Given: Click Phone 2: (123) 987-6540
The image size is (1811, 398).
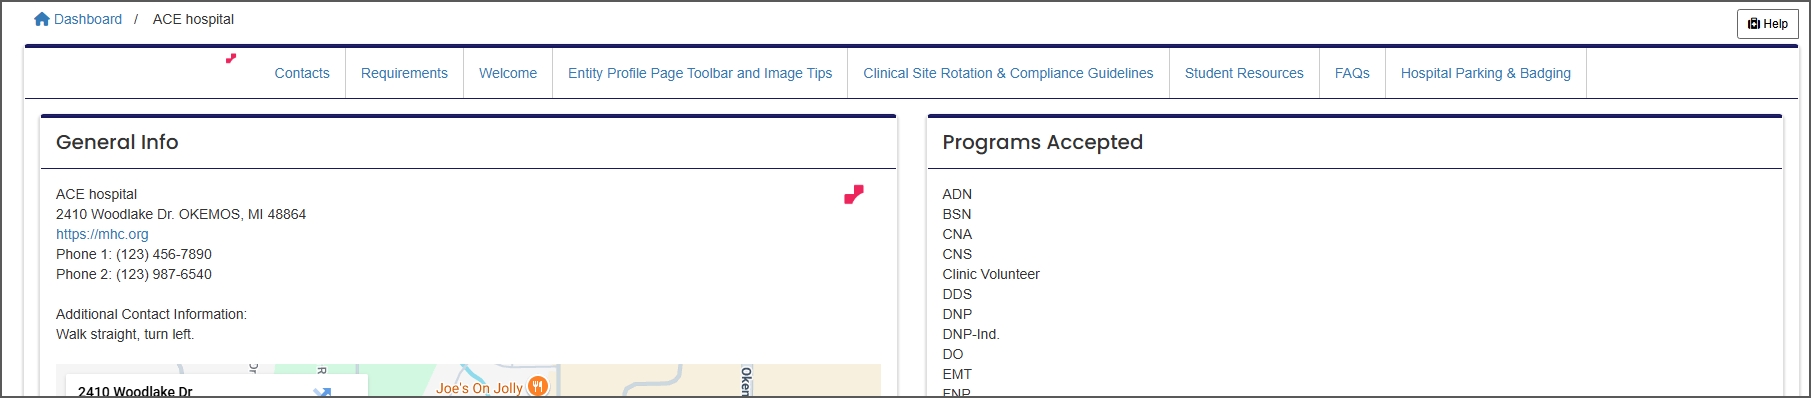Looking at the screenshot, I should pyautogui.click(x=134, y=274).
